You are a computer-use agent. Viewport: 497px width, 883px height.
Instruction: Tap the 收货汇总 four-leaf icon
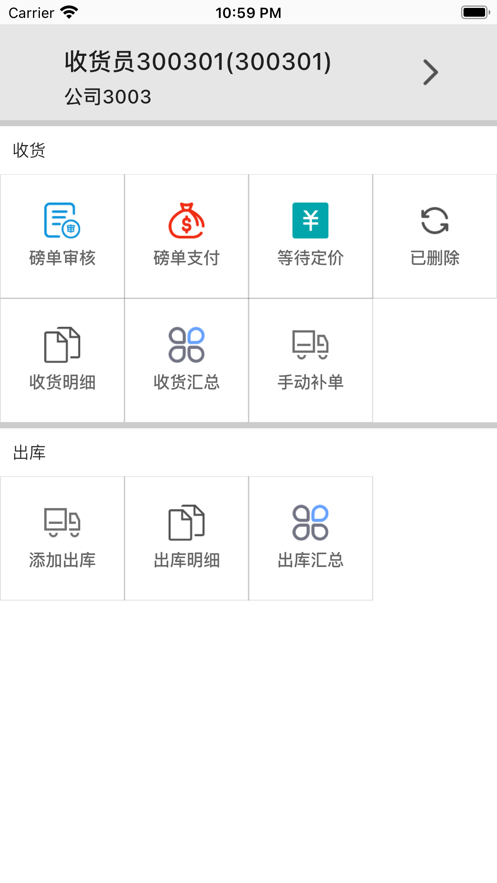tap(186, 344)
